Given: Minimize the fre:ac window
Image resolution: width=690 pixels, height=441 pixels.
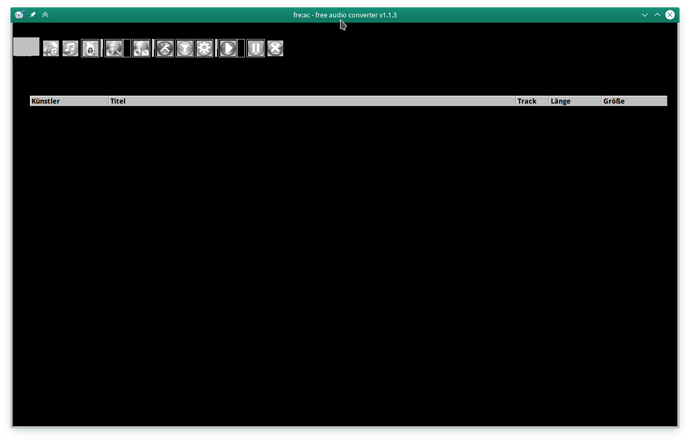Looking at the screenshot, I should point(645,15).
